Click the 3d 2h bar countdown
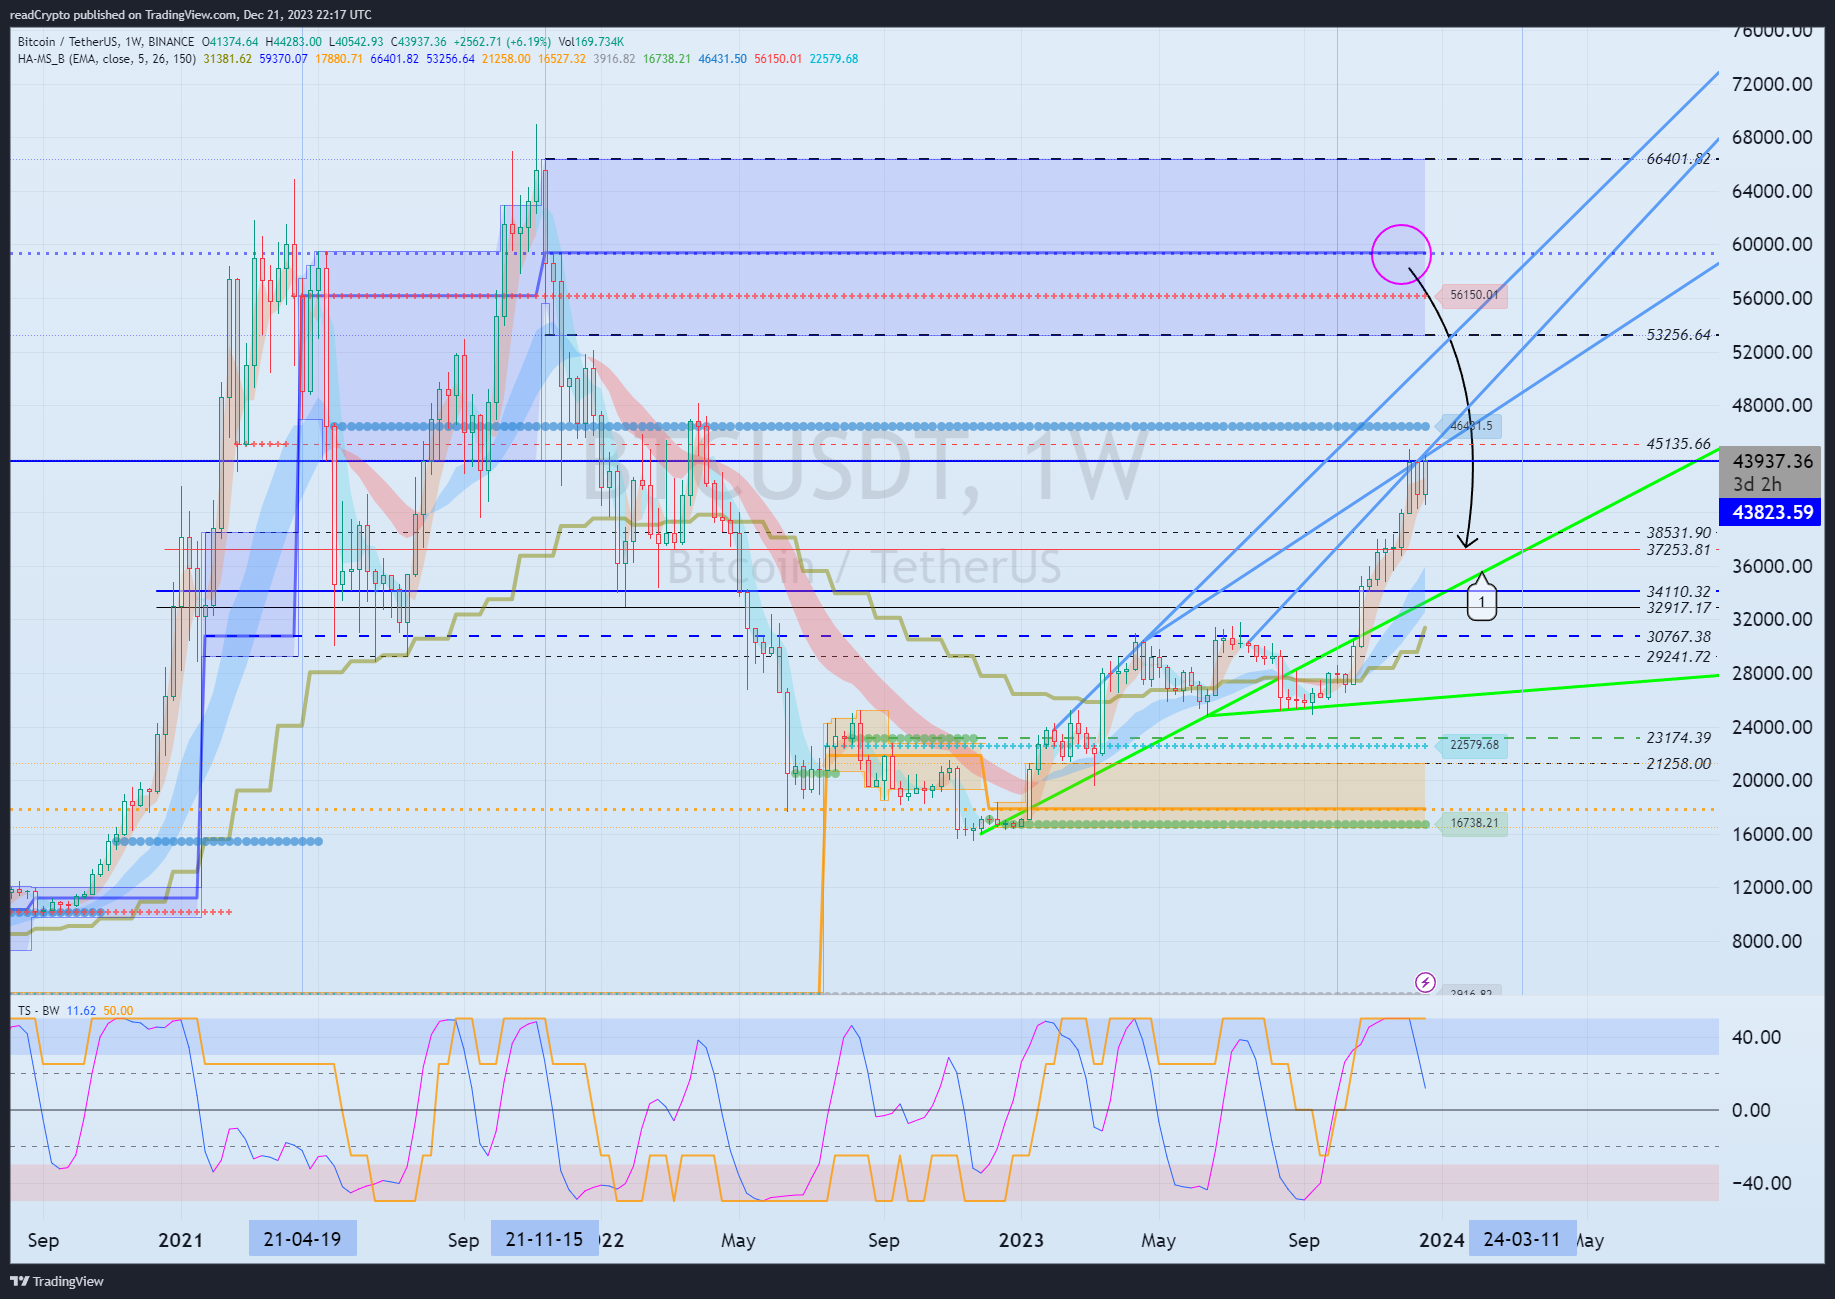Screen dimensions: 1835x1299 click(1757, 485)
